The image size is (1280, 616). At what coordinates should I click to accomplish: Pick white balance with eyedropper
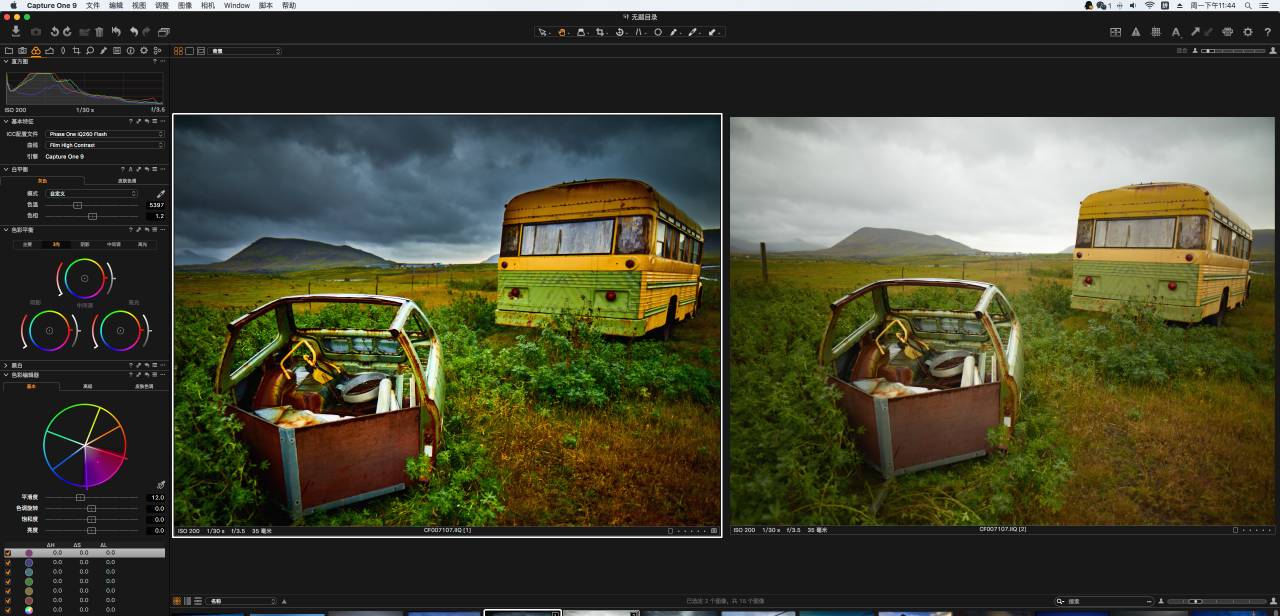[x=161, y=194]
